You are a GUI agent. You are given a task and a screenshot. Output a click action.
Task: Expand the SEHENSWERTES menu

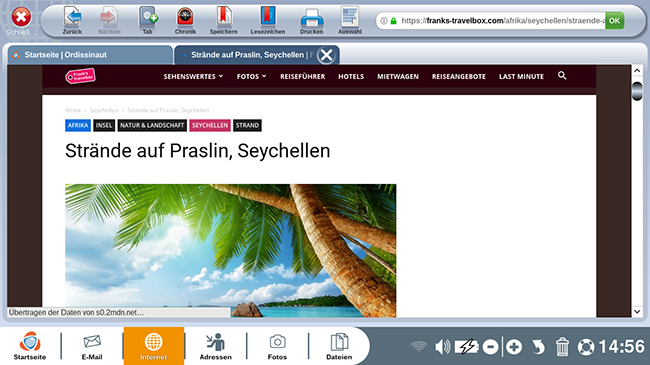tap(193, 76)
